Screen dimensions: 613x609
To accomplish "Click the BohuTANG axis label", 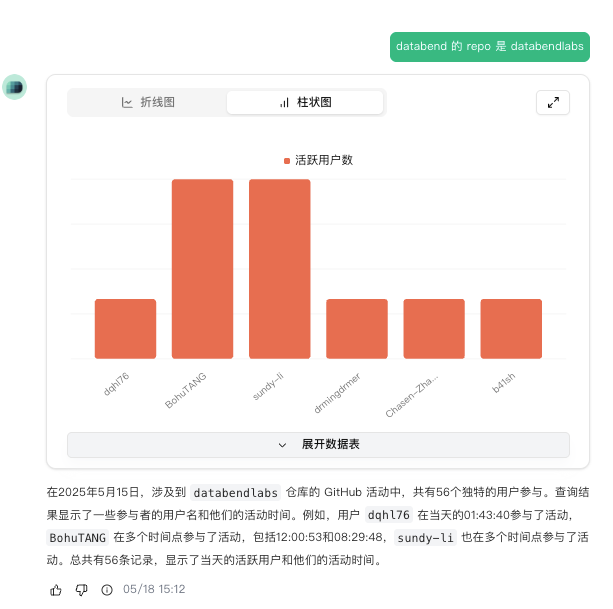I will pyautogui.click(x=185, y=390).
